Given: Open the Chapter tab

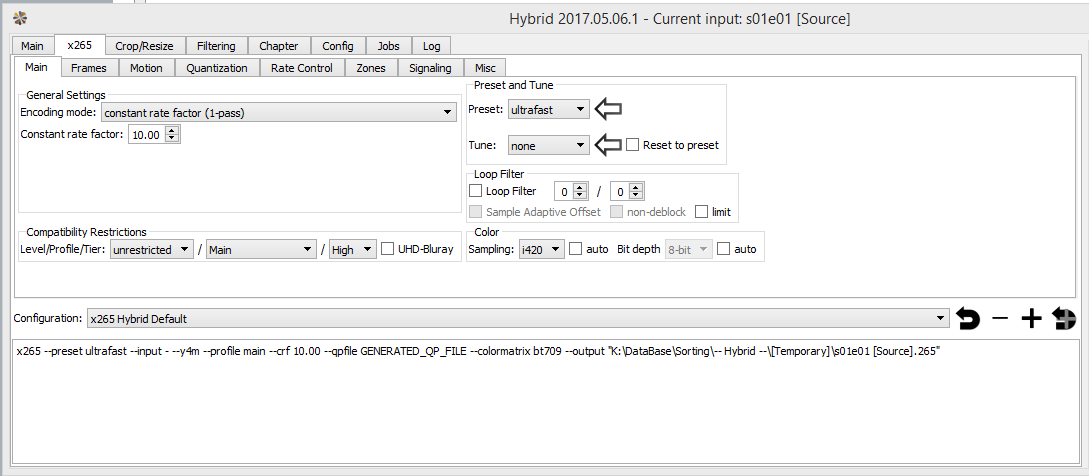Looking at the screenshot, I should pyautogui.click(x=279, y=46).
